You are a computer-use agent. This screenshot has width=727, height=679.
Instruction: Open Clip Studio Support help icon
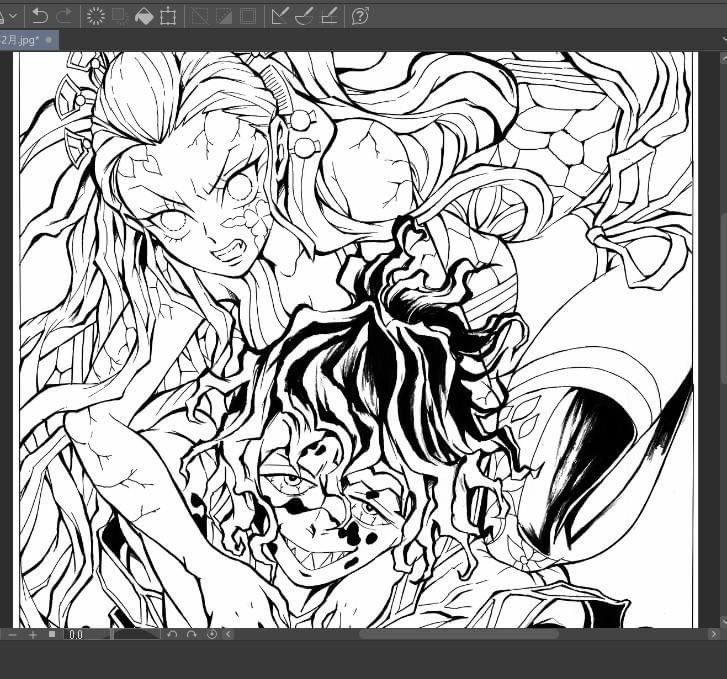360,16
